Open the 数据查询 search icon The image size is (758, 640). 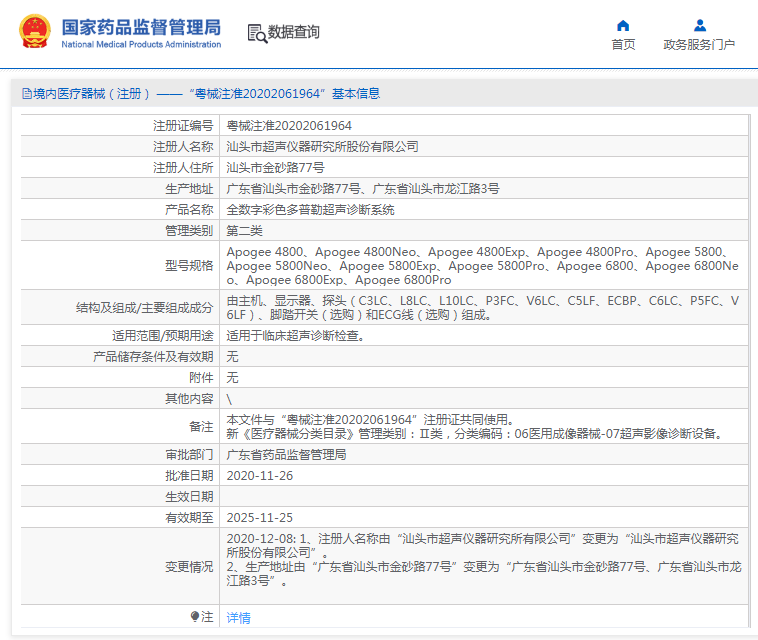[257, 33]
